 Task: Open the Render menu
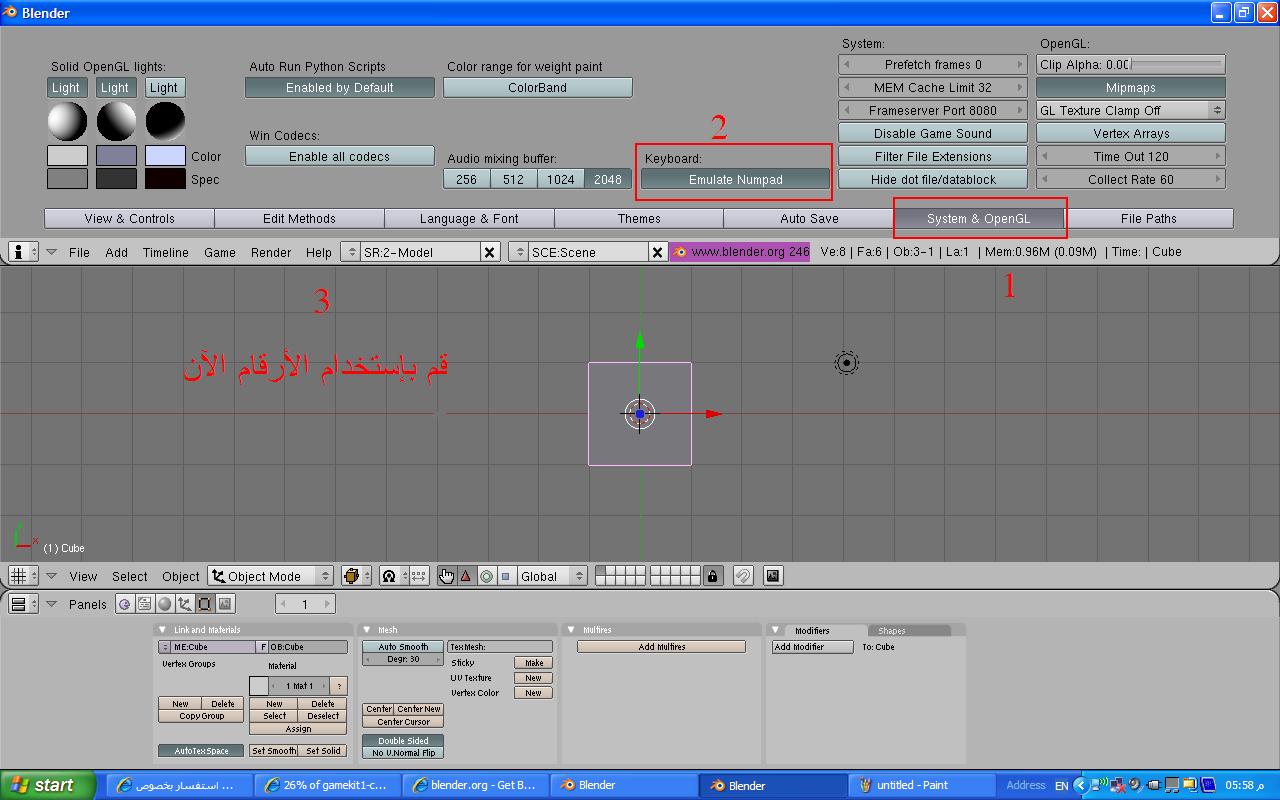point(271,253)
